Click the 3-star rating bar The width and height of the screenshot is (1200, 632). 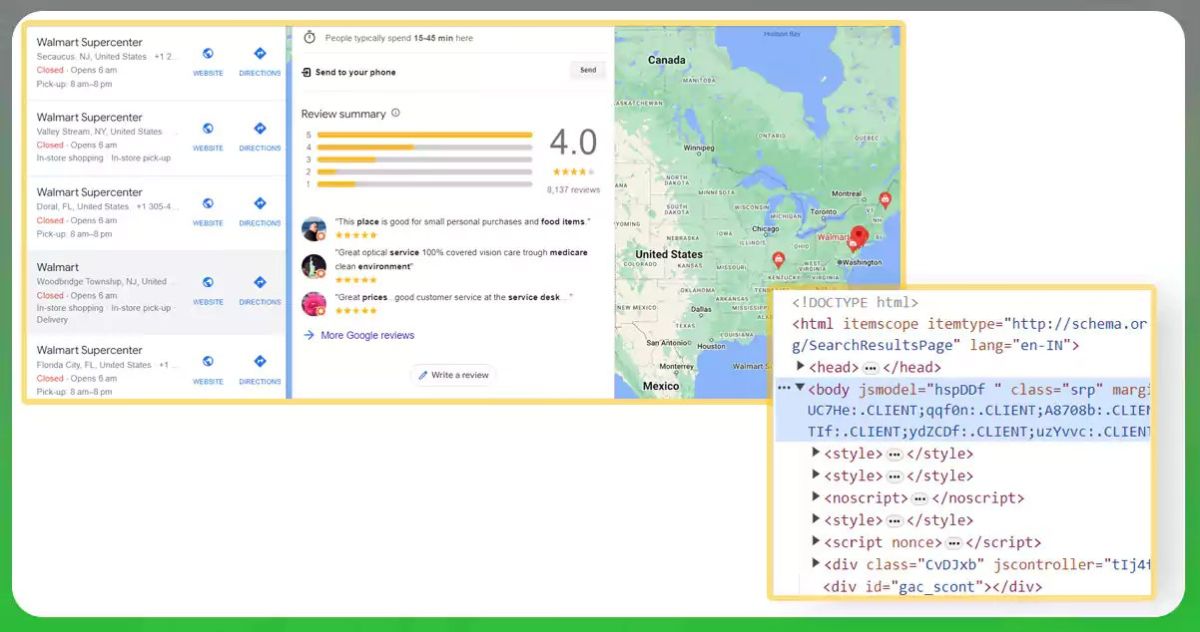coord(426,159)
